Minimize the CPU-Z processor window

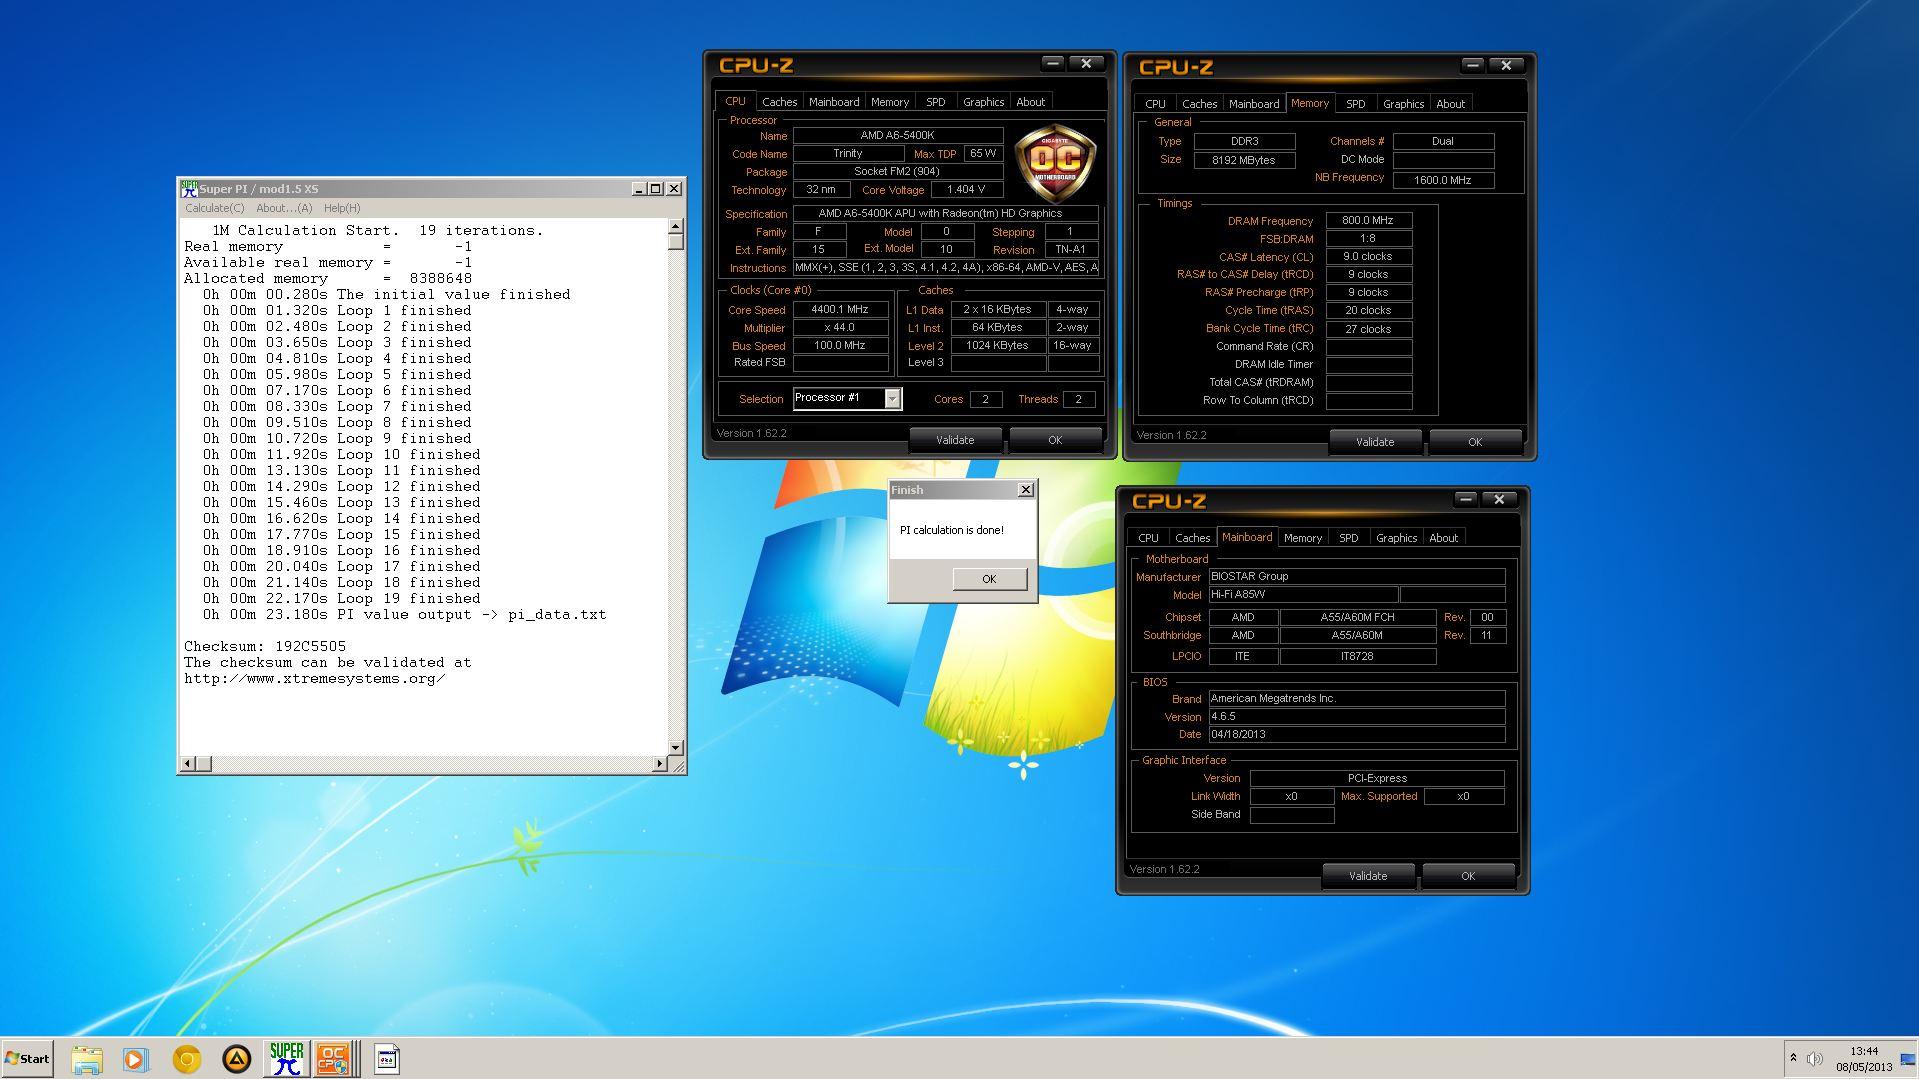pos(1052,63)
